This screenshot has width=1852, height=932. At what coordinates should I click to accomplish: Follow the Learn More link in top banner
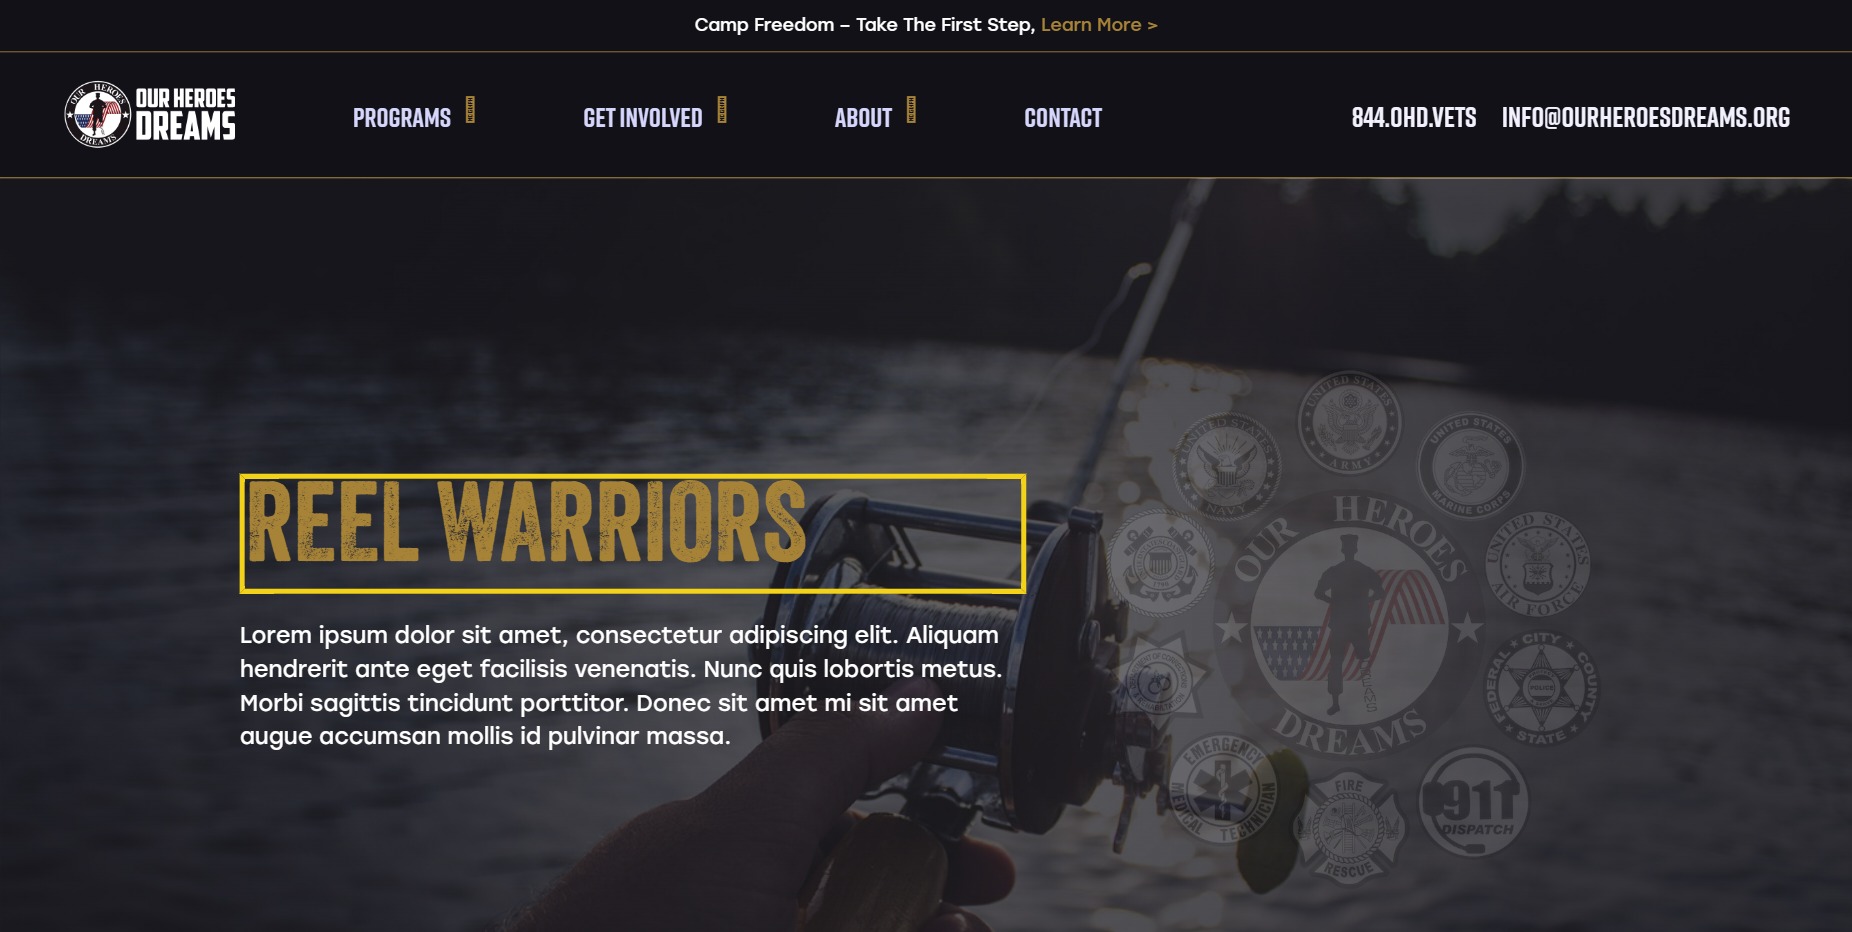(1099, 25)
